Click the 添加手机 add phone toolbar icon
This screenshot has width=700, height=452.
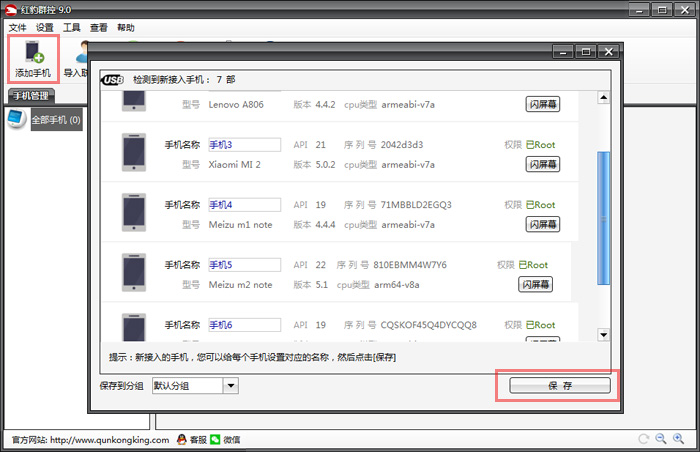click(x=33, y=59)
